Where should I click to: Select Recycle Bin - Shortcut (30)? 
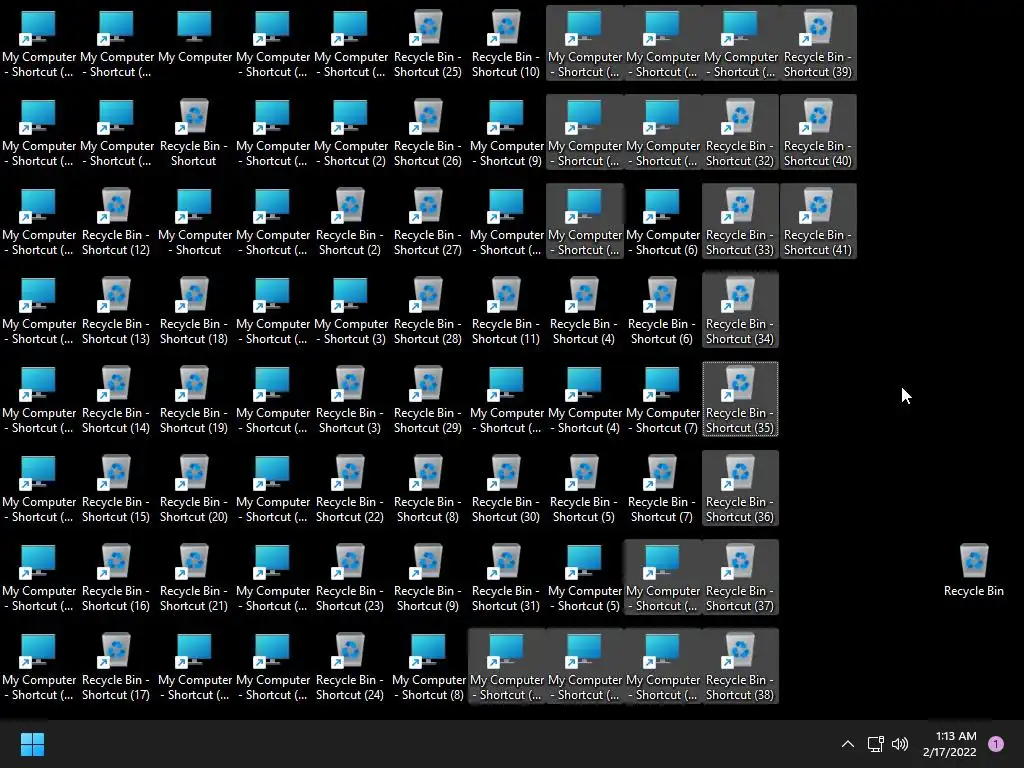click(x=505, y=488)
